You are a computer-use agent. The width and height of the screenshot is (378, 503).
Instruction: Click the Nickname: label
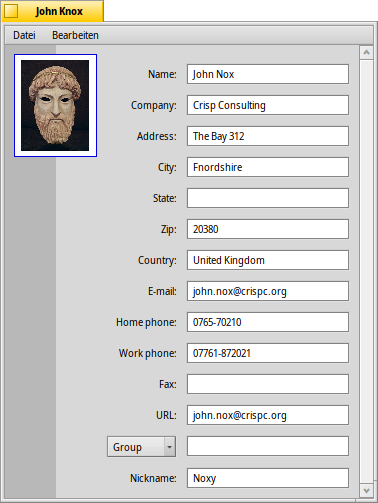click(153, 478)
